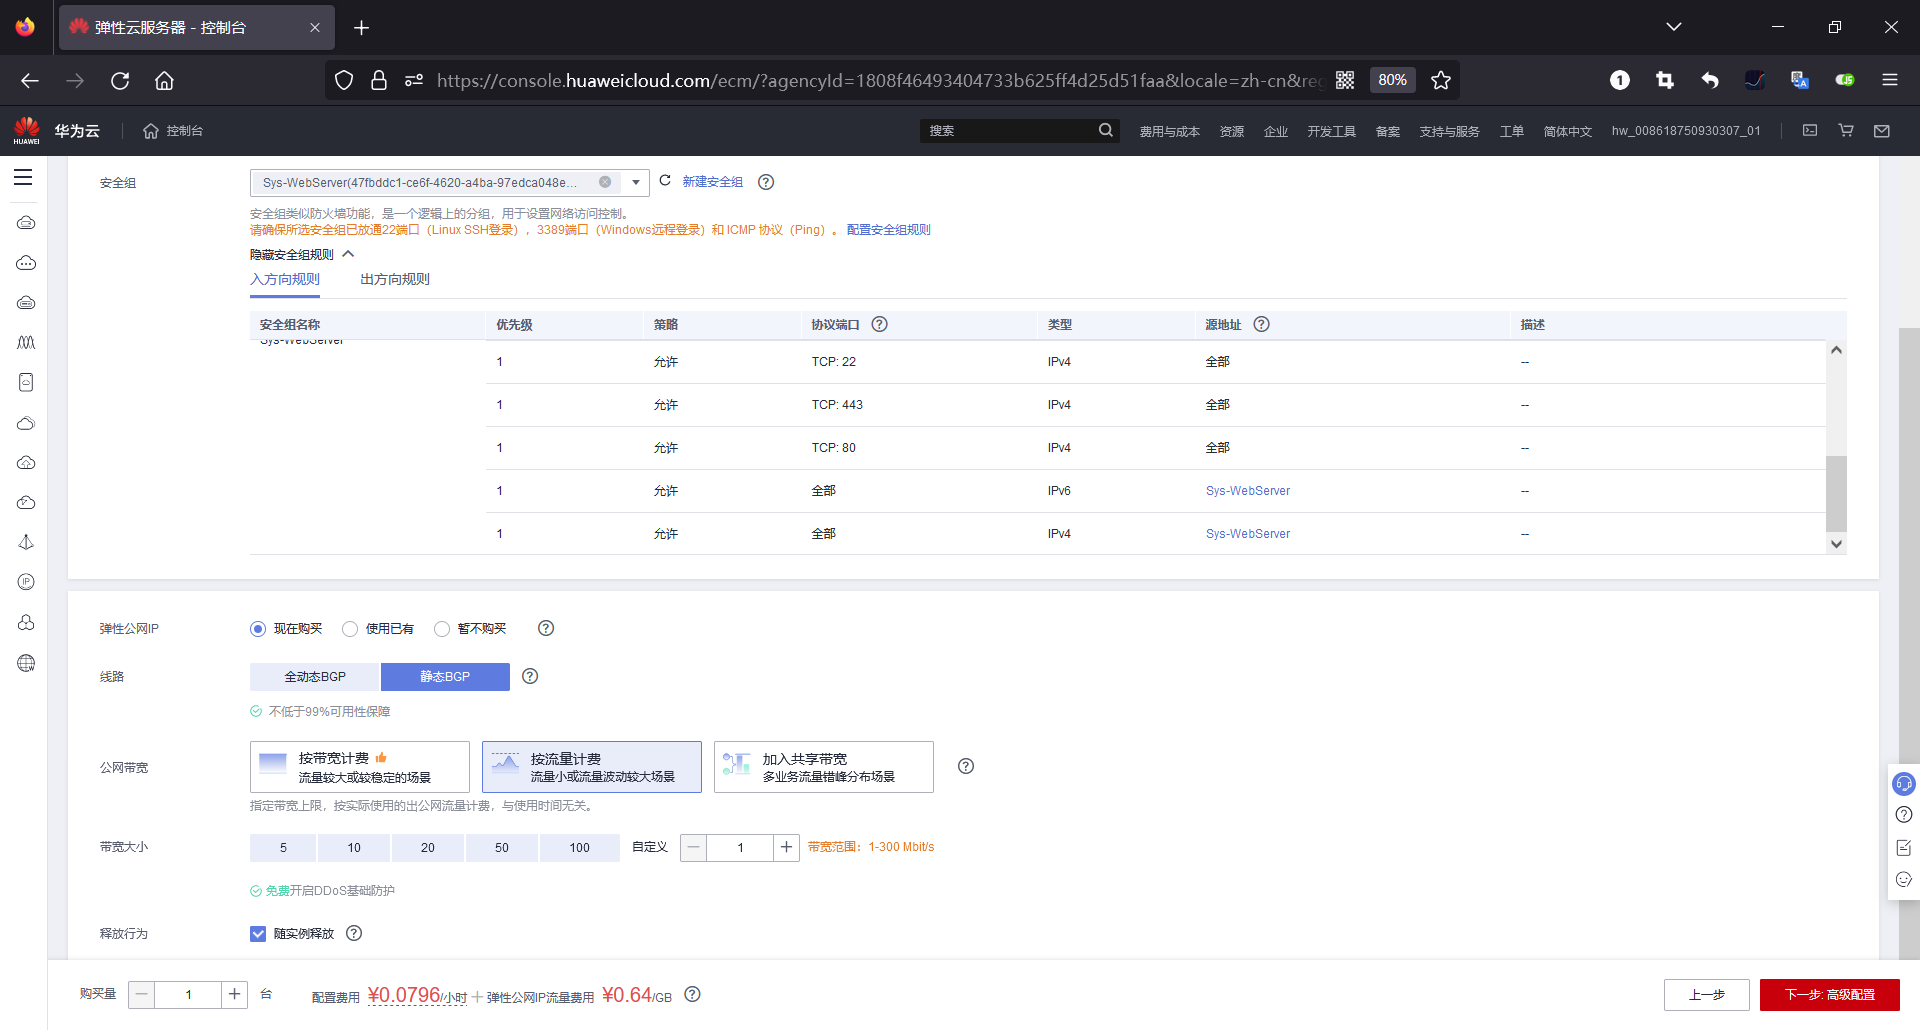Choose the dynamic BGP line
The height and width of the screenshot is (1030, 1920).
(315, 677)
